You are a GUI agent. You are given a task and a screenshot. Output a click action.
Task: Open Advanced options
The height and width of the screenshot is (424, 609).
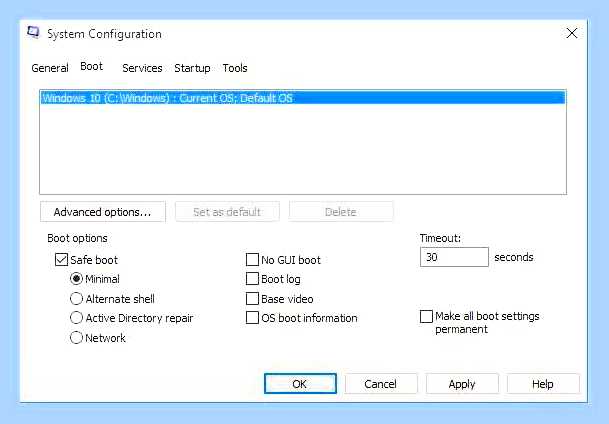103,212
